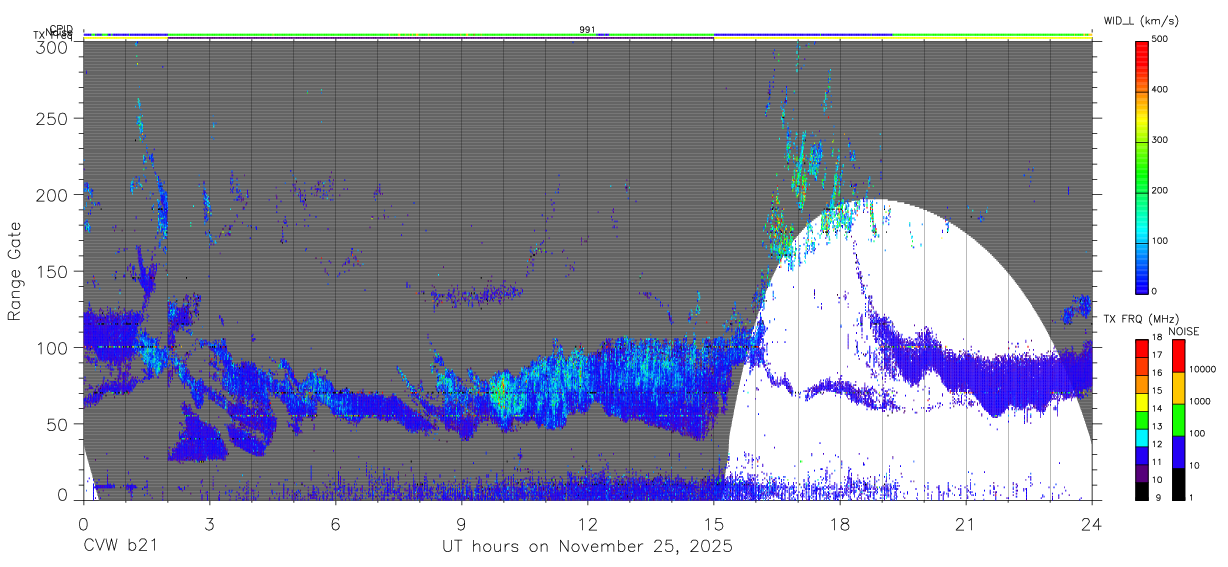Click the '9' tick on the UT hours axis

pos(462,524)
